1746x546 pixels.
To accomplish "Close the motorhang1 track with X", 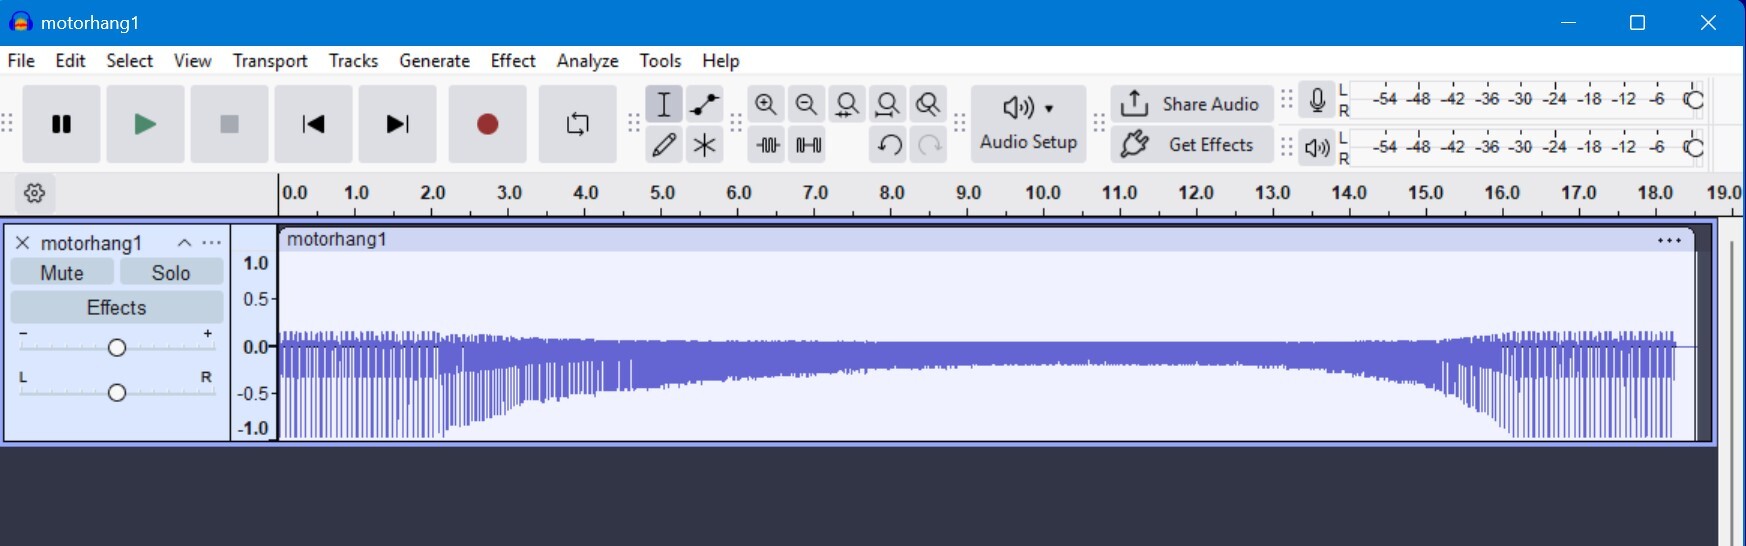I will point(22,243).
